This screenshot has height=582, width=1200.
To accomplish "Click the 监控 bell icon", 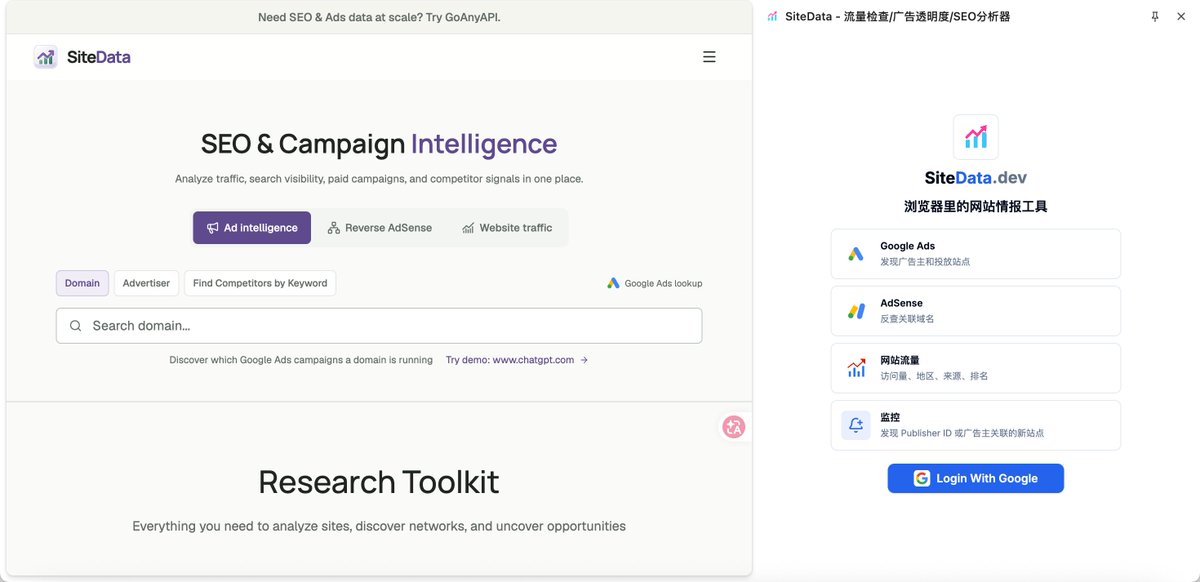I will [856, 425].
